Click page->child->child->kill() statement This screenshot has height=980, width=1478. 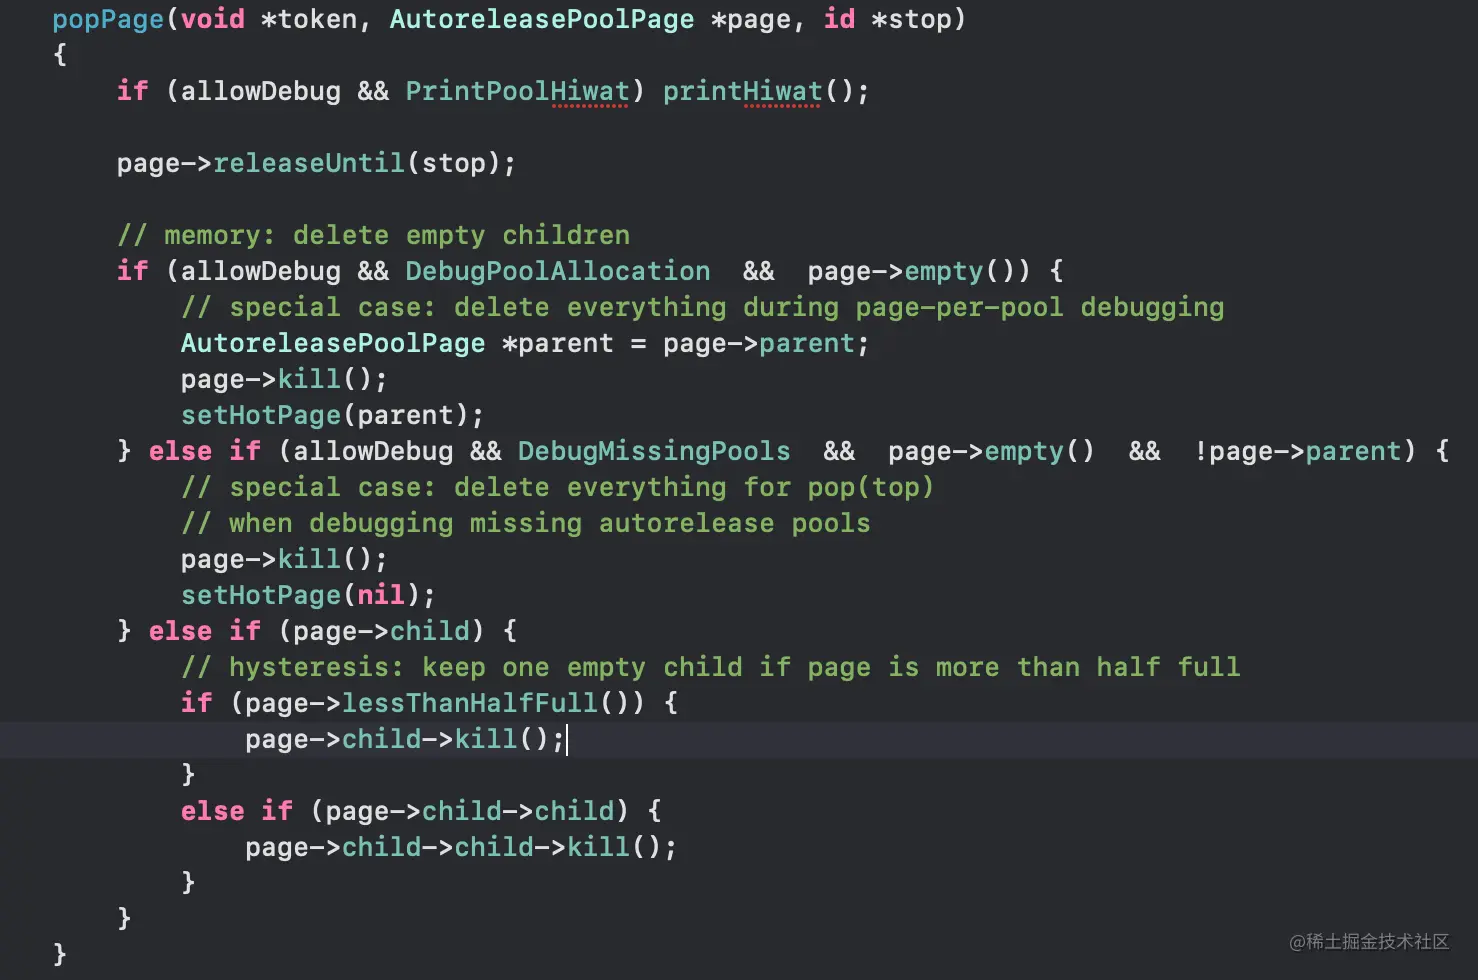(461, 847)
